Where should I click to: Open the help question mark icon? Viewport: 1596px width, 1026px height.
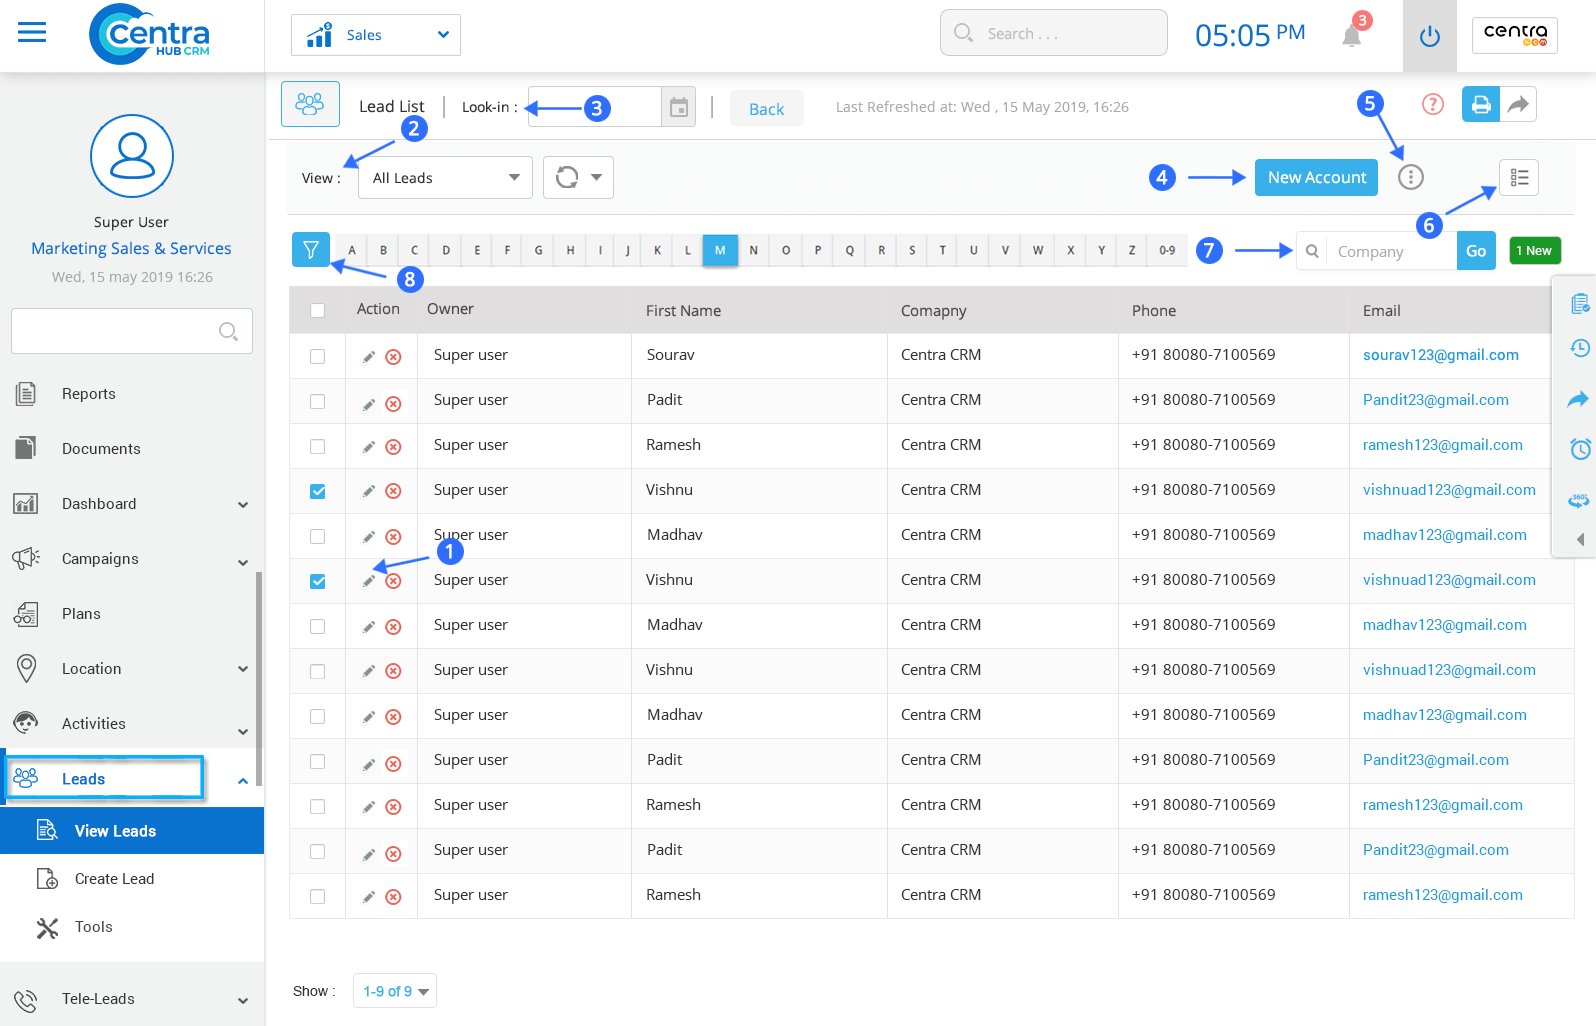click(1432, 104)
